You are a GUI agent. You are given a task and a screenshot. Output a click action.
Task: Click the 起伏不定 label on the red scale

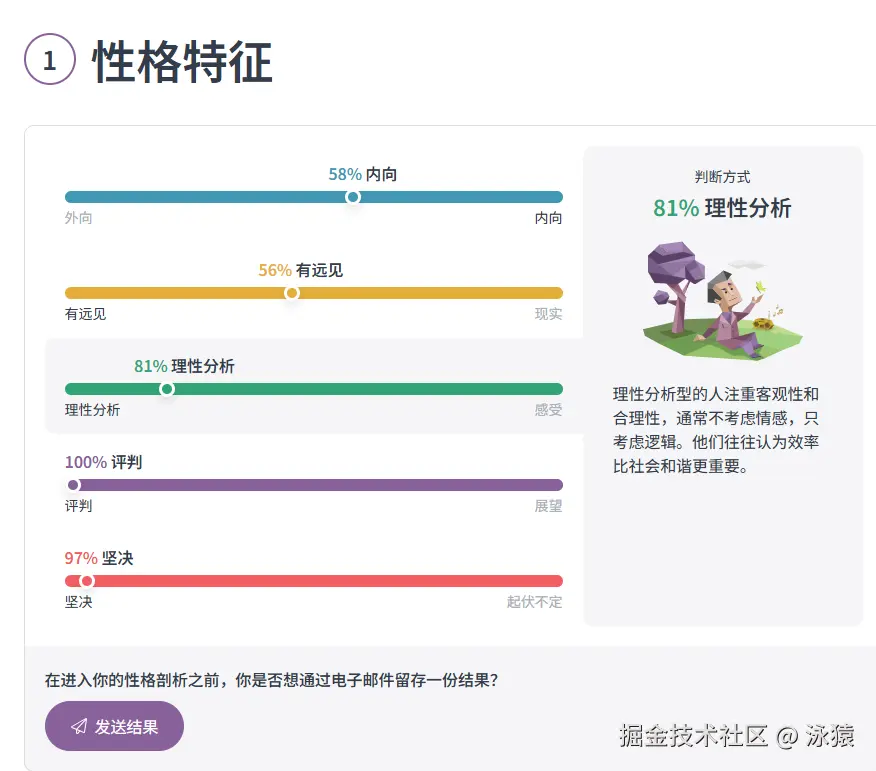(532, 602)
